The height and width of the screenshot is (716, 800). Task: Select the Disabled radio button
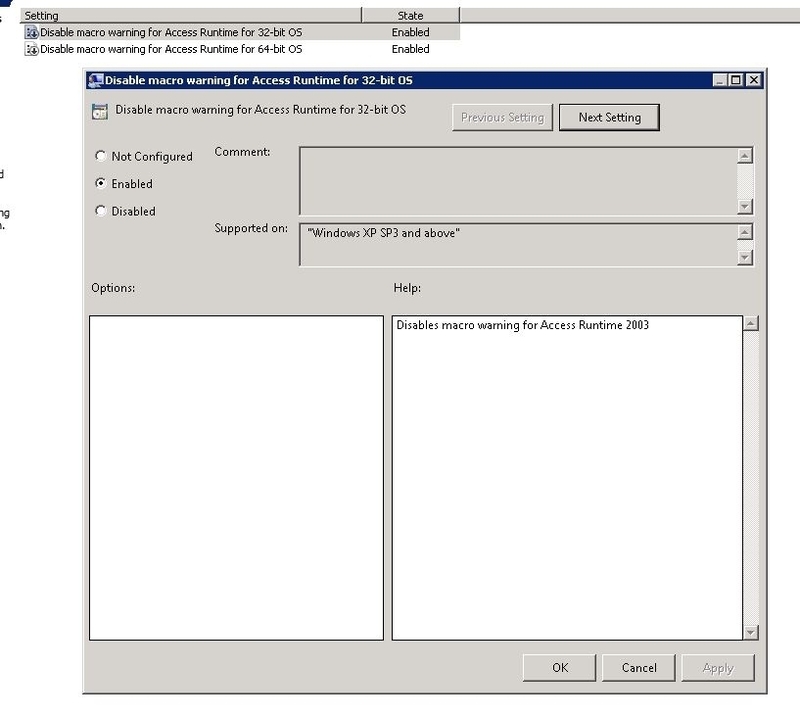99,211
